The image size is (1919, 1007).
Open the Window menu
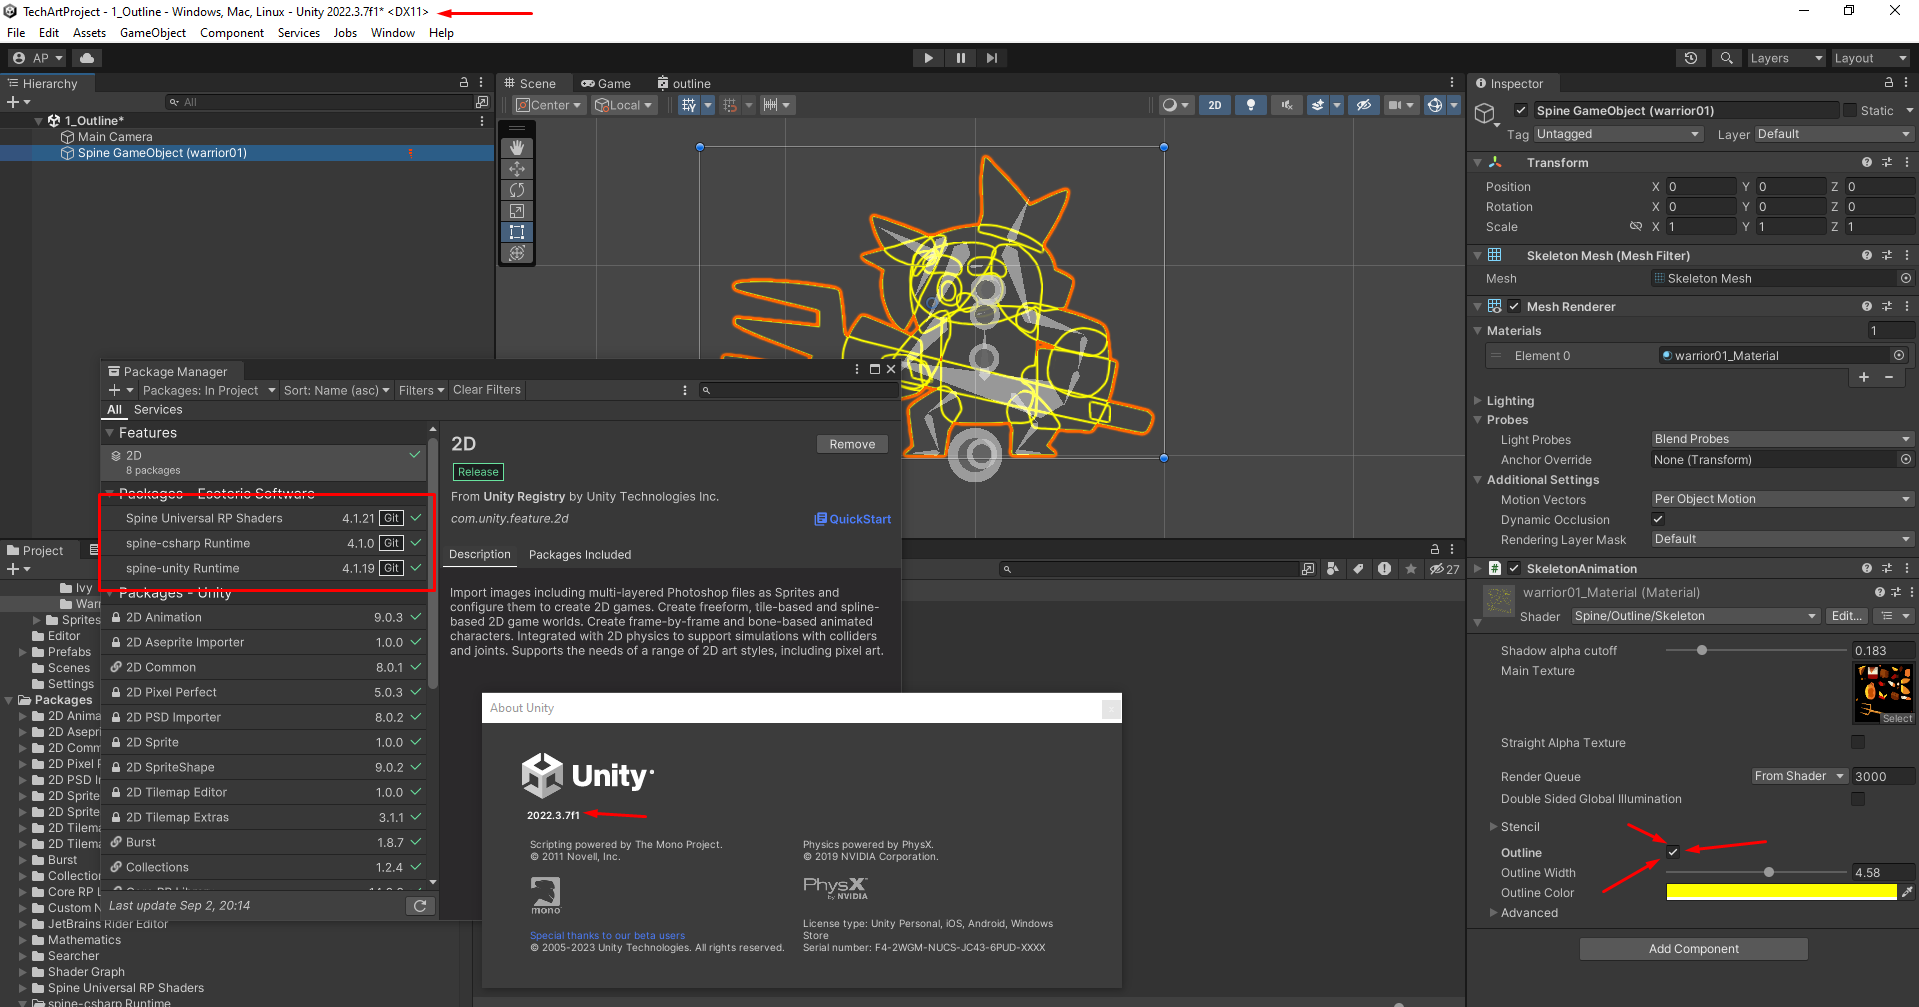pyautogui.click(x=393, y=33)
